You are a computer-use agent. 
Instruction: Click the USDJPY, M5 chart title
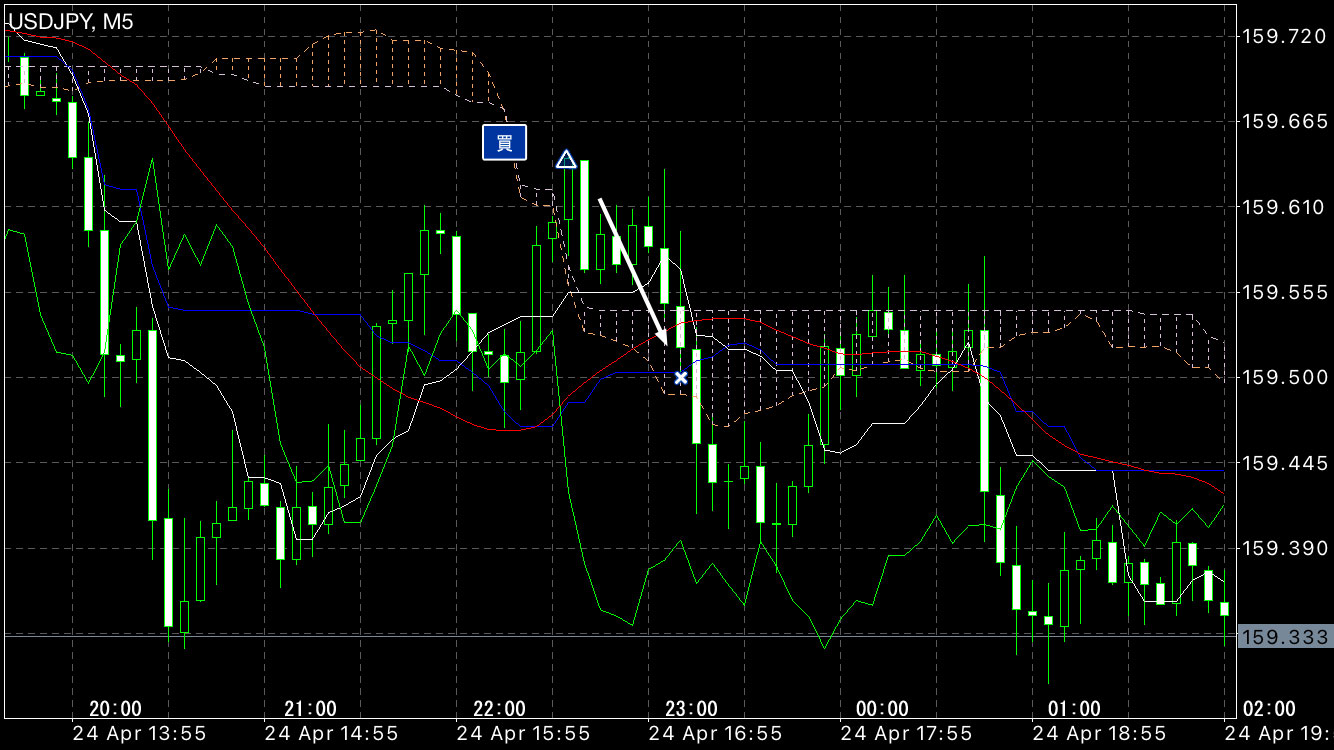[x=71, y=17]
